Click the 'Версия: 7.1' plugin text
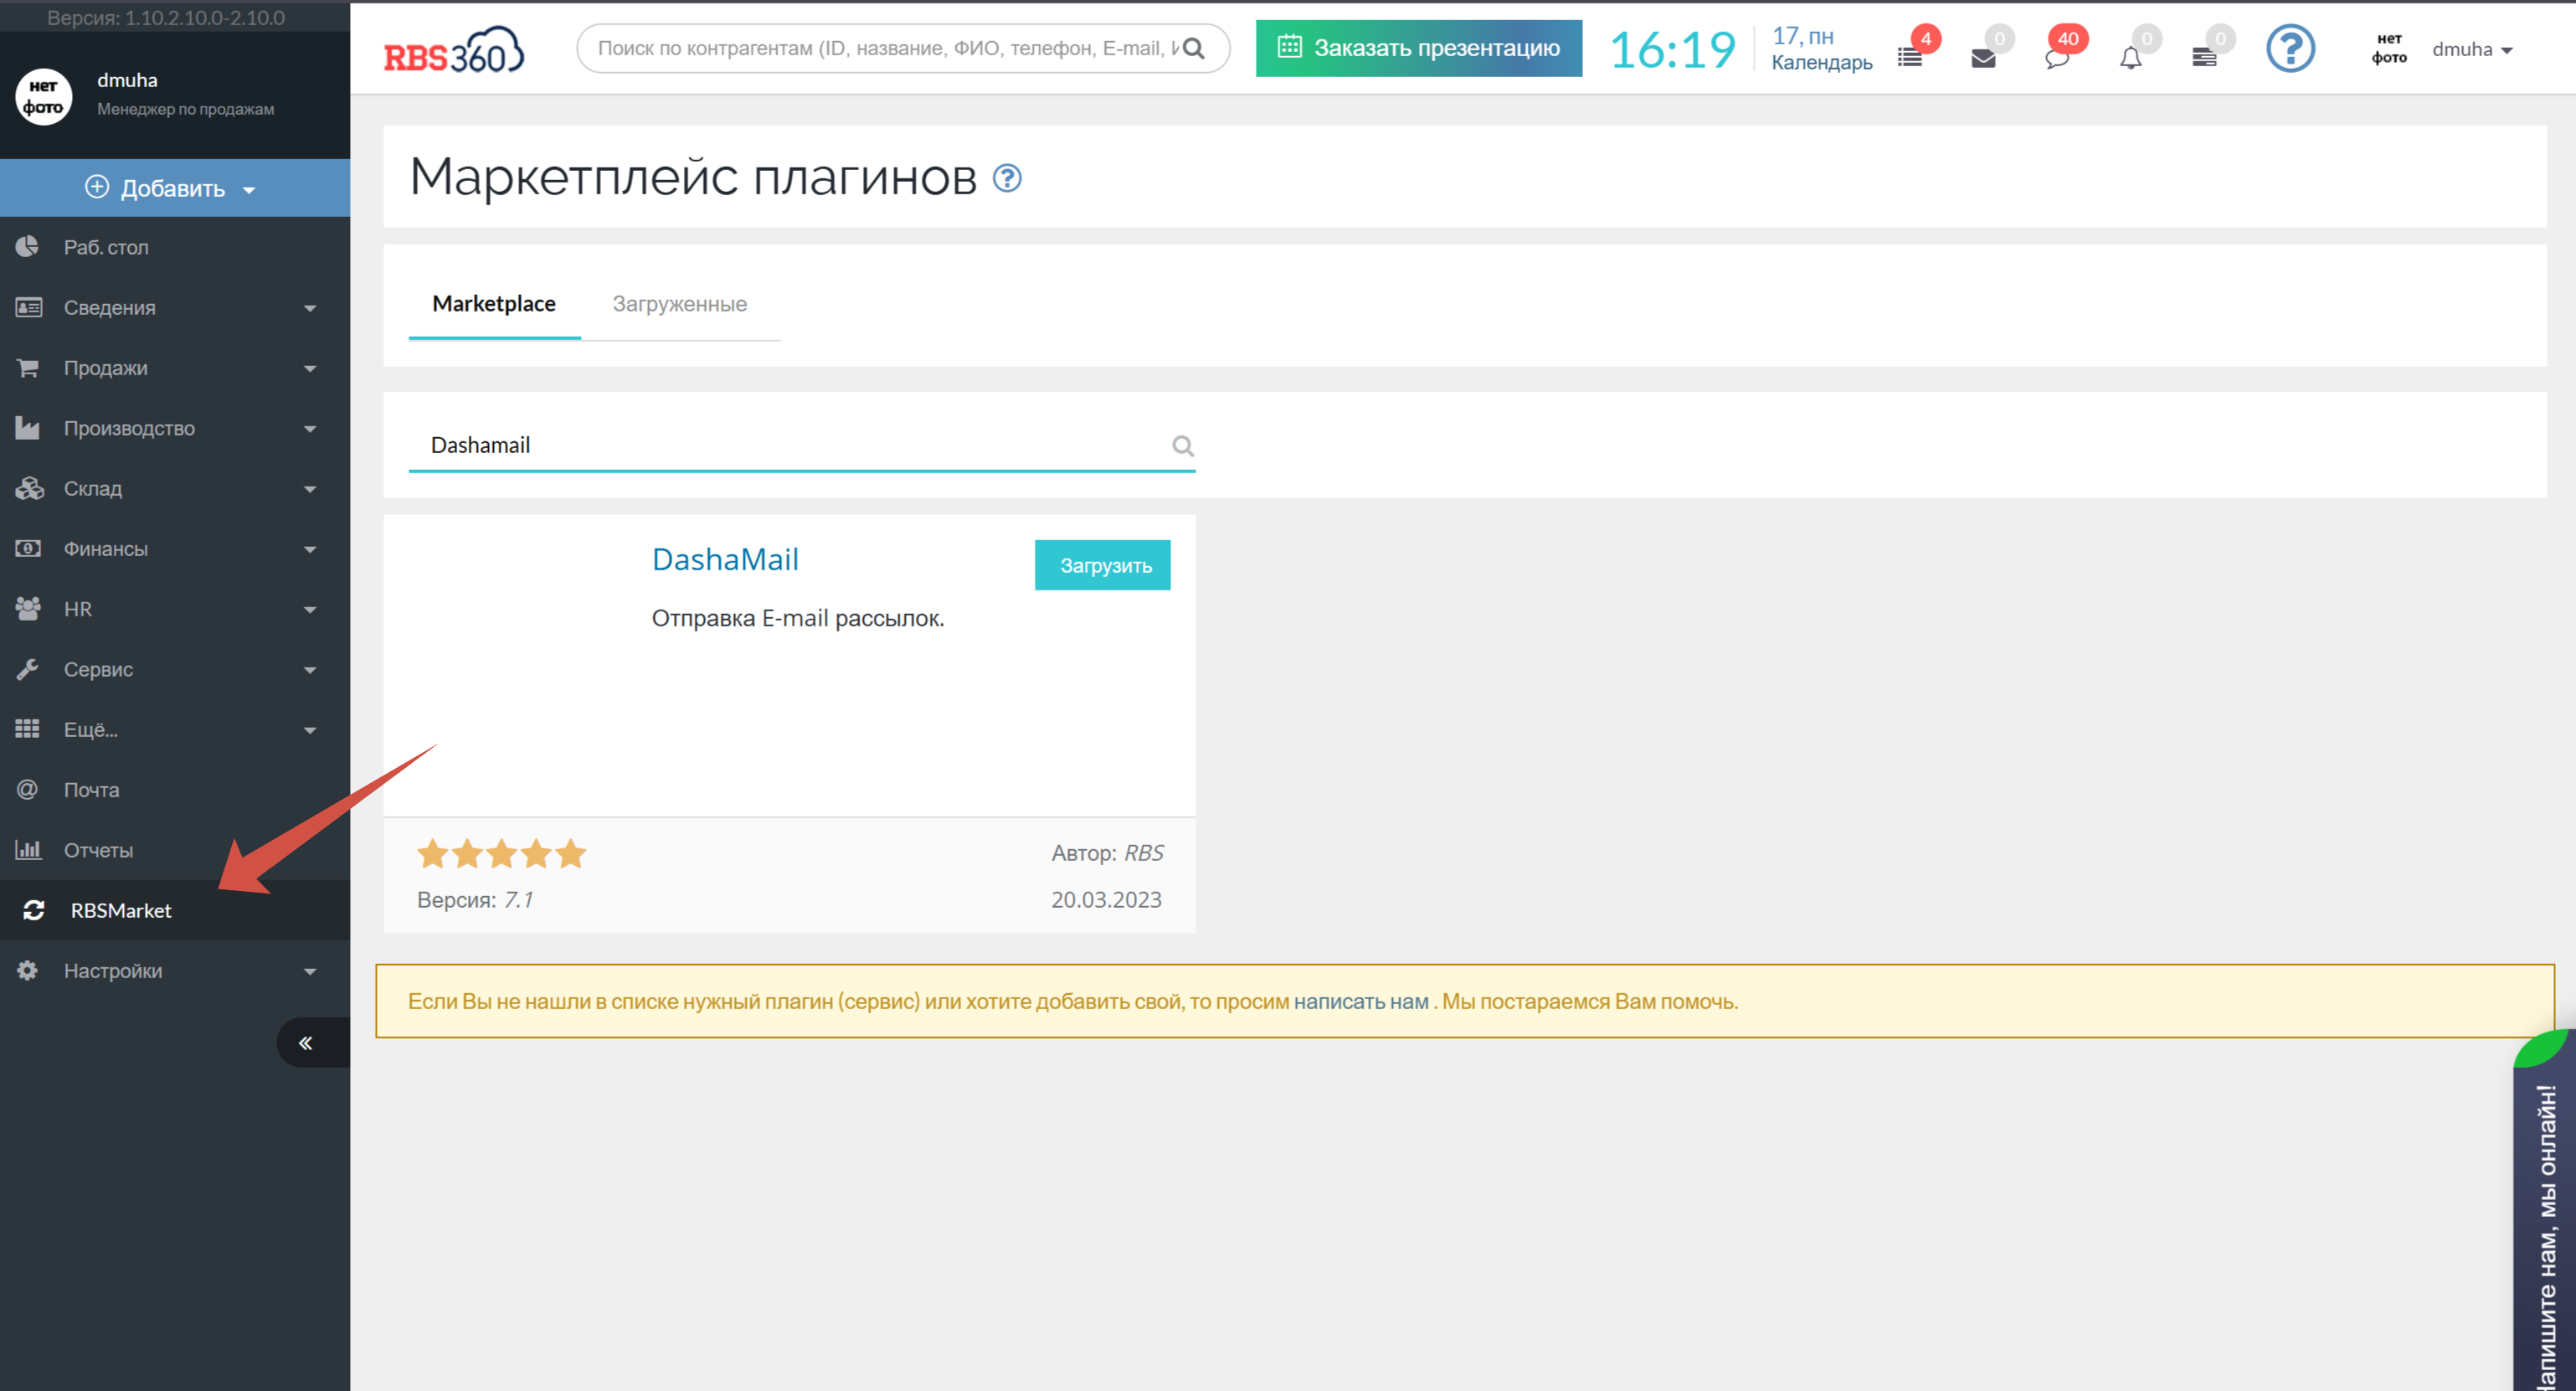Image resolution: width=2576 pixels, height=1391 pixels. (474, 900)
